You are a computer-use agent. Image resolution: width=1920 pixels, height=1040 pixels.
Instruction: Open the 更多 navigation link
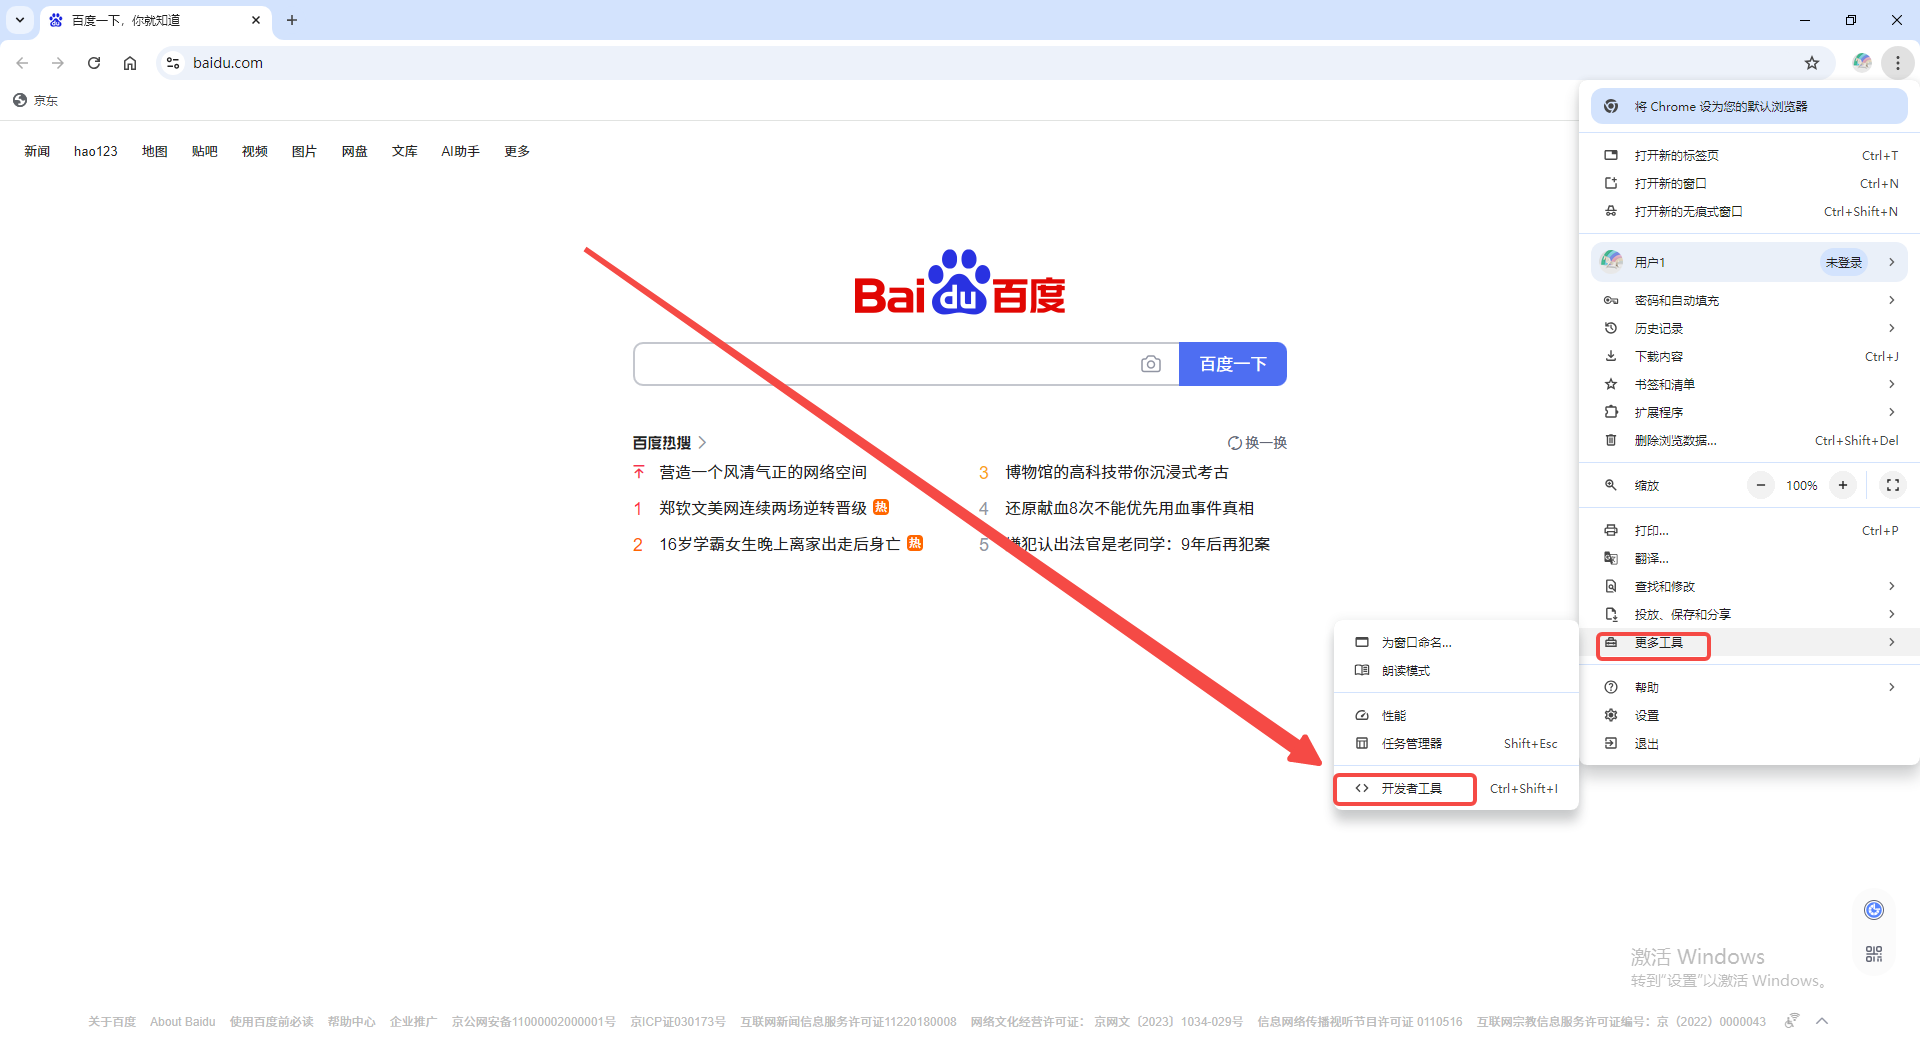517,151
